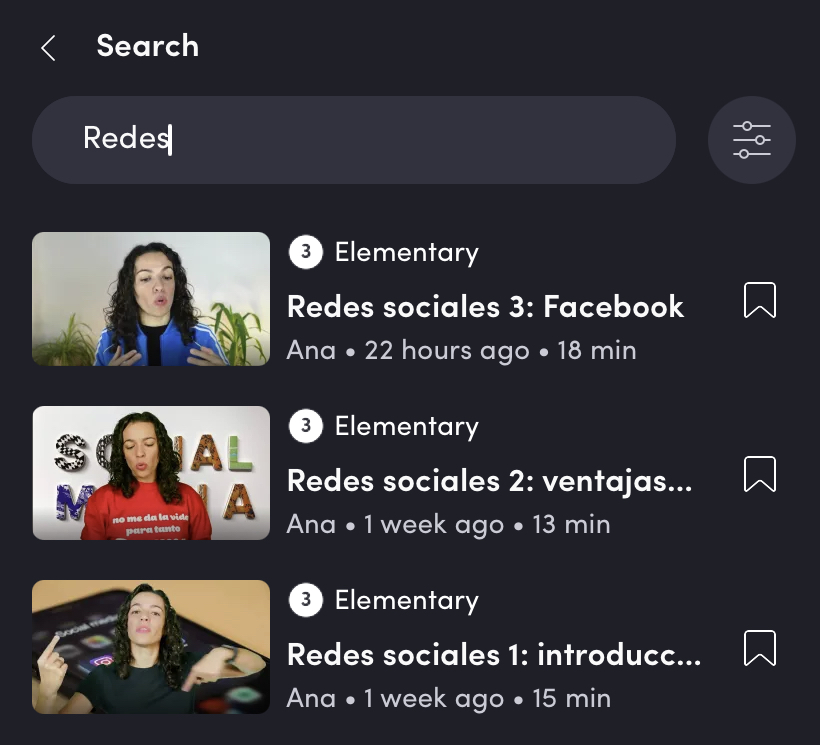
Task: Click the Search page heading
Action: (147, 46)
